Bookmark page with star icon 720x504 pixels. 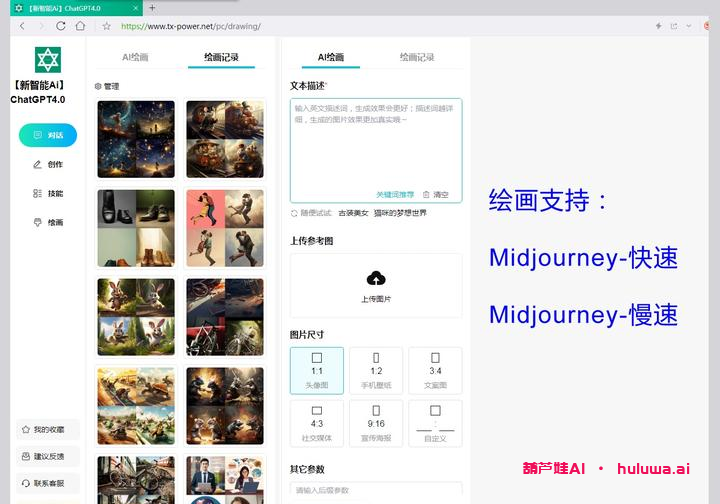[107, 26]
